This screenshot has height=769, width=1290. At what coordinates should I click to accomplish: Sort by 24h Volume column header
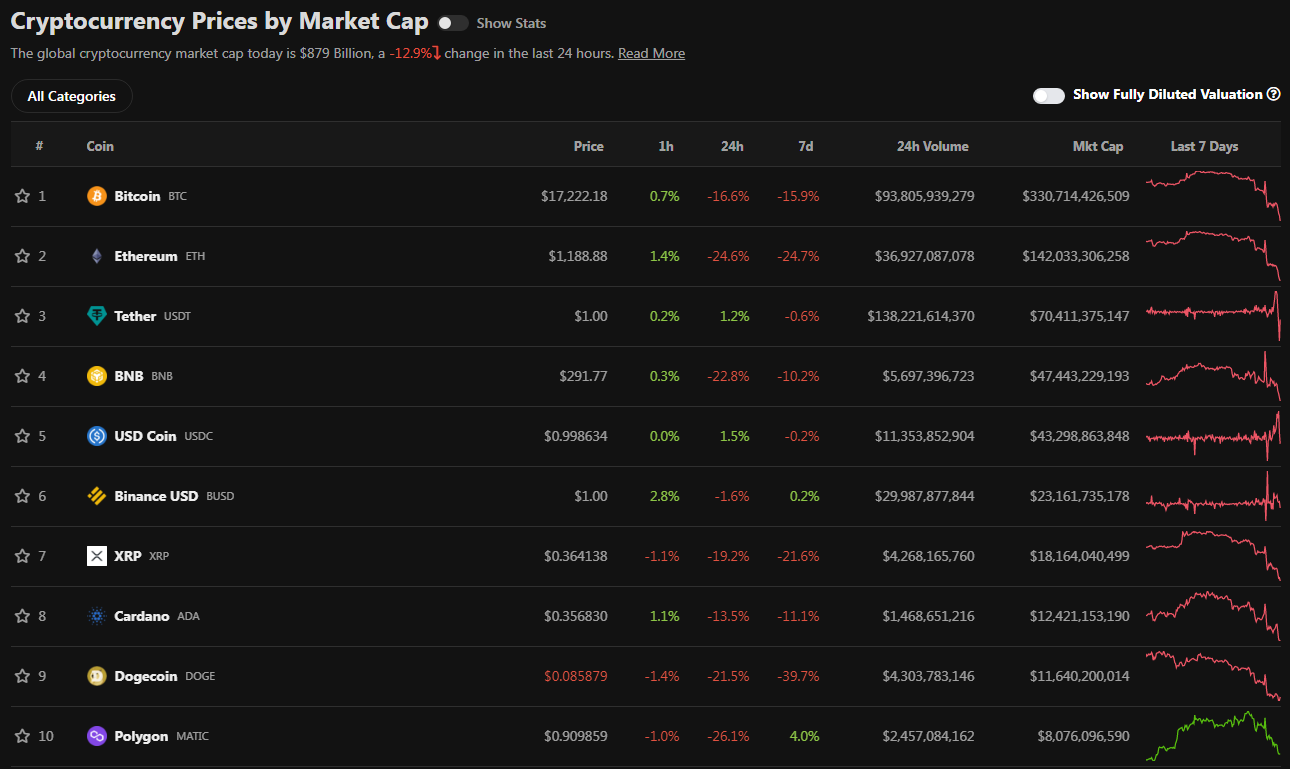[933, 146]
